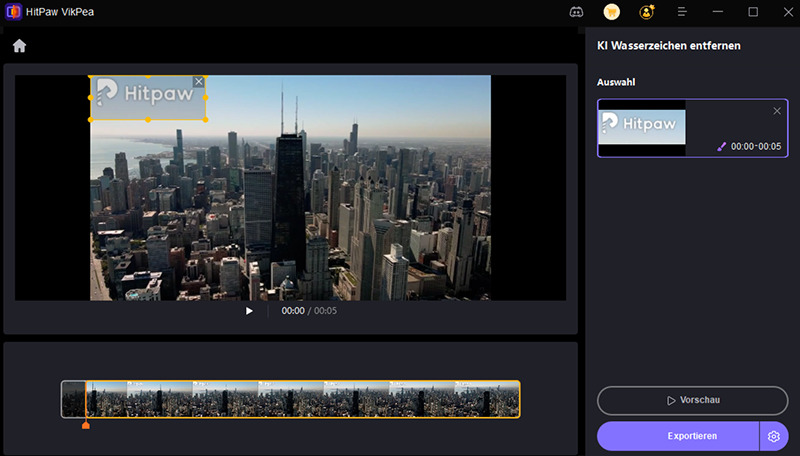Remove the watermark selection box on video

pos(198,82)
